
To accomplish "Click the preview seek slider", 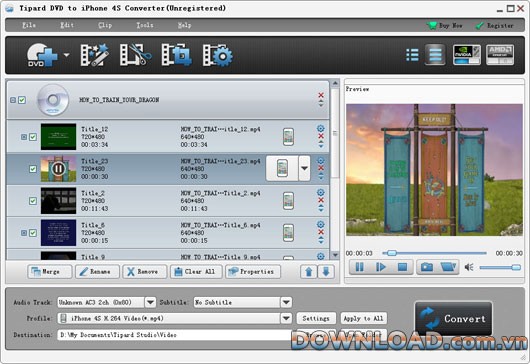I will pyautogui.click(x=434, y=253).
